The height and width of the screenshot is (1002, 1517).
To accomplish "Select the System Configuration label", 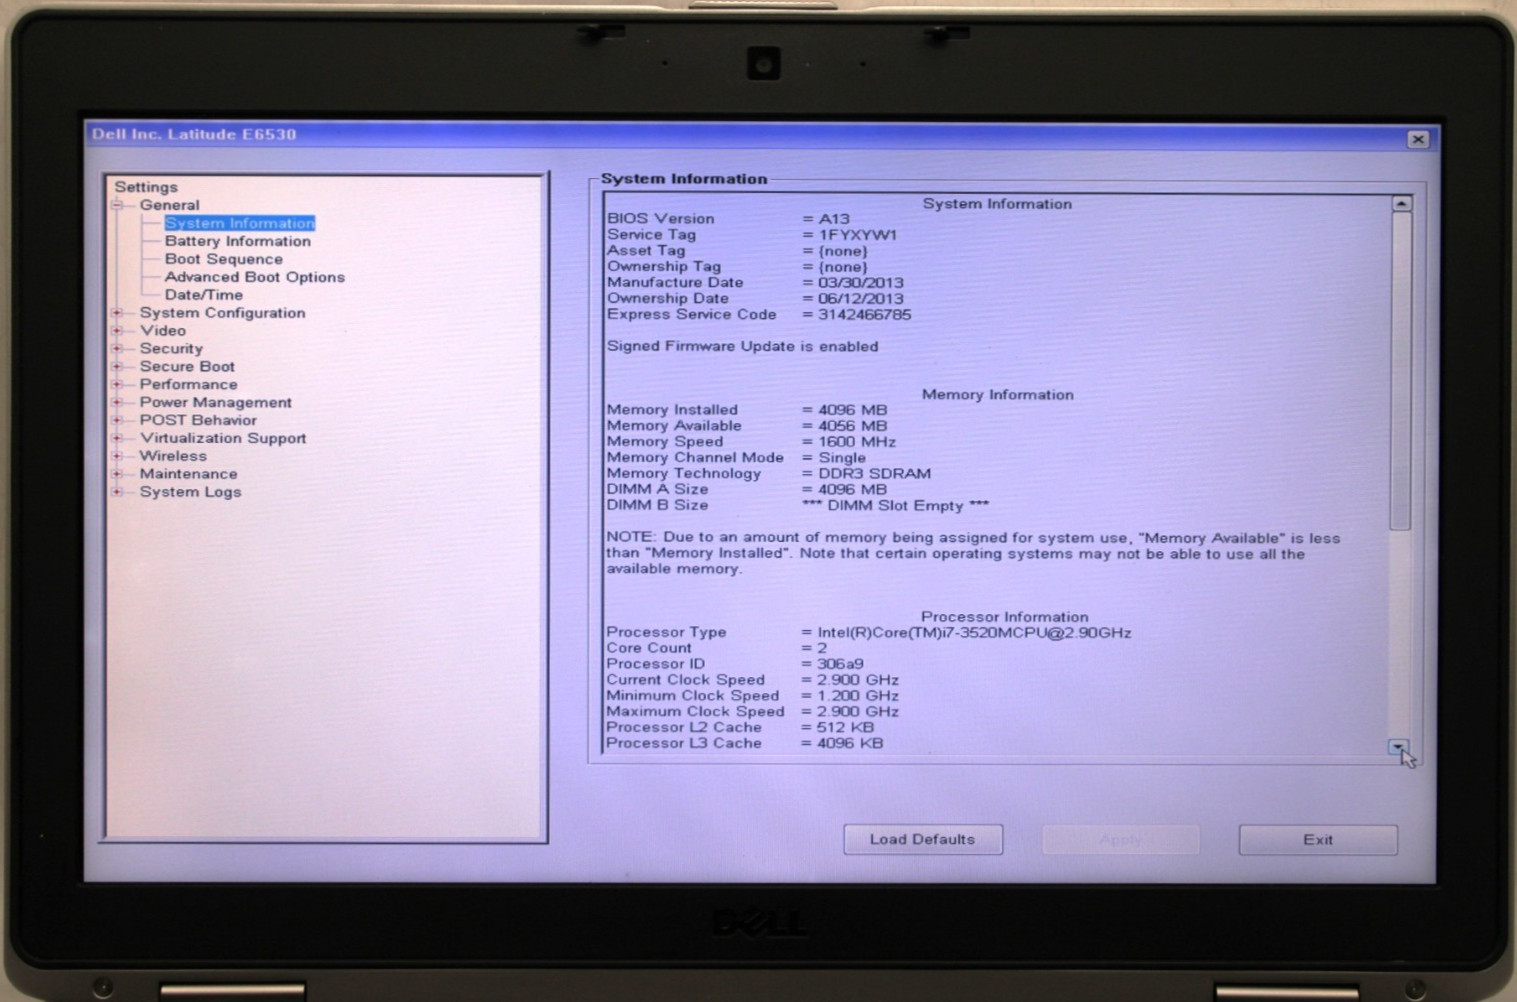I will click(x=223, y=313).
